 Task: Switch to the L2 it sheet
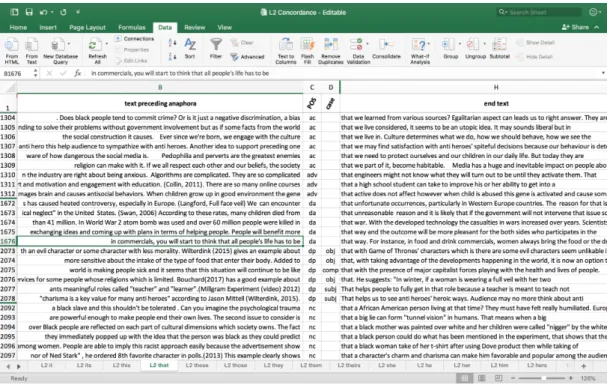point(46,365)
